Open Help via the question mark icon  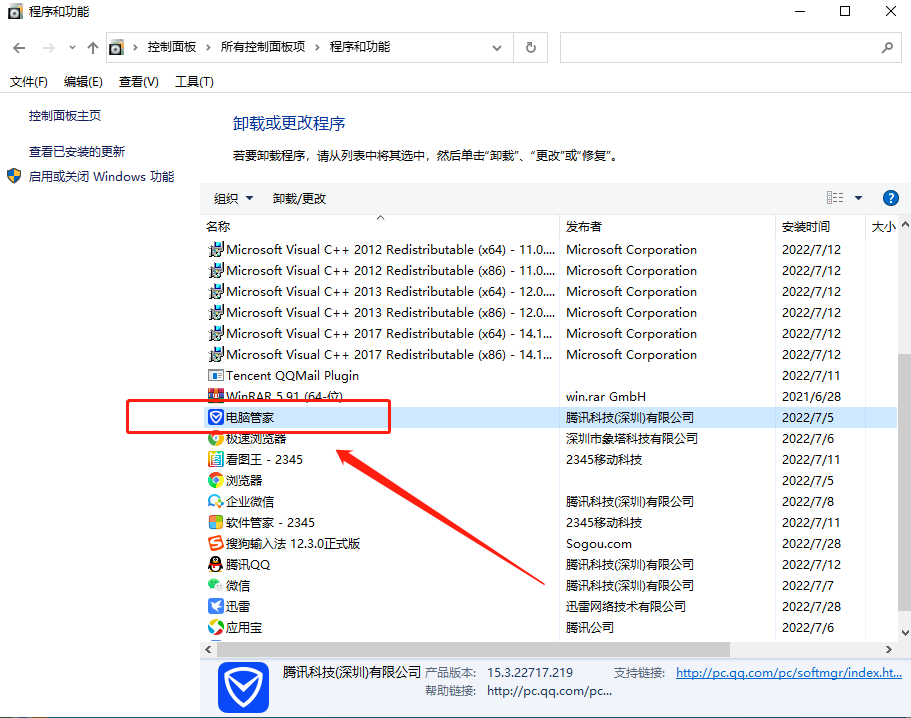pyautogui.click(x=890, y=197)
